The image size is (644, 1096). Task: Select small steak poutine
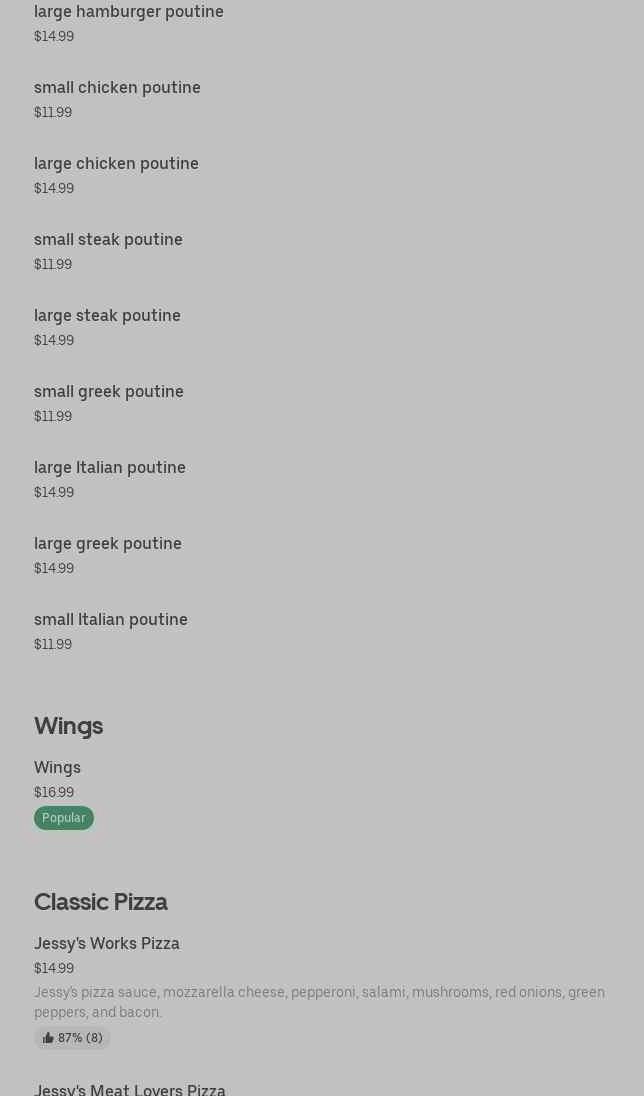108,240
